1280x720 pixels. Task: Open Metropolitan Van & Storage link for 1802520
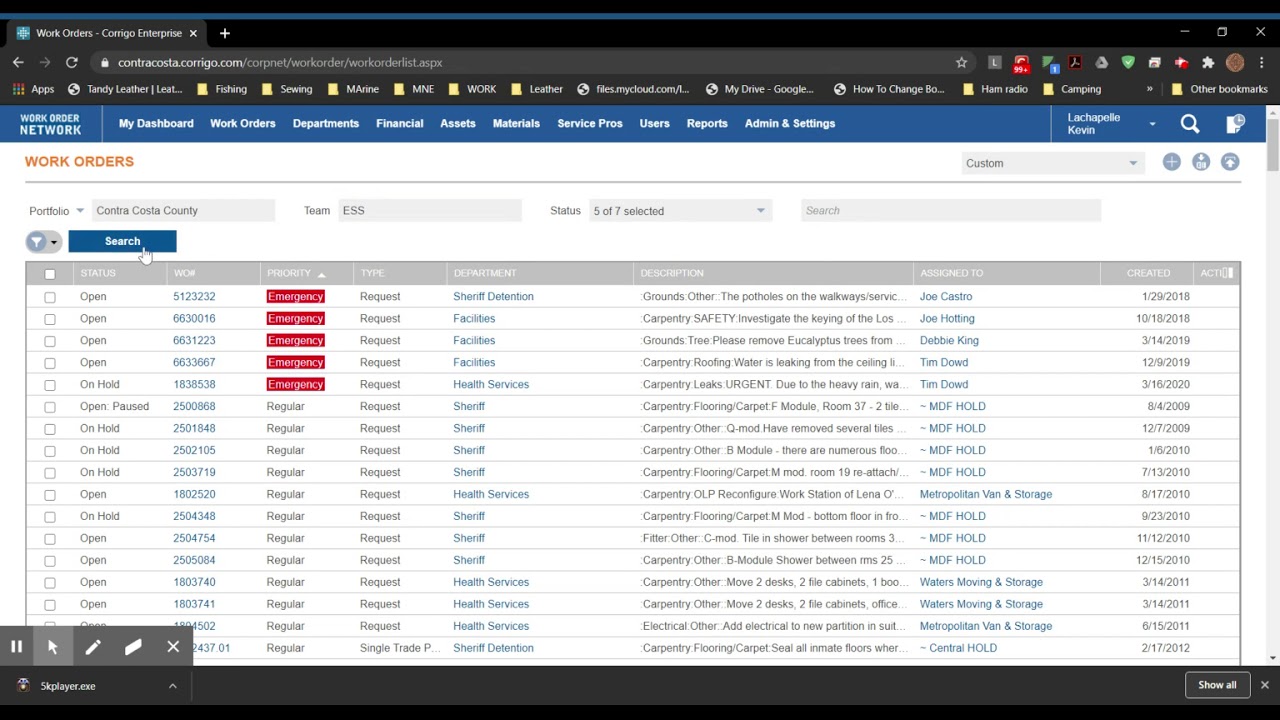click(x=985, y=495)
